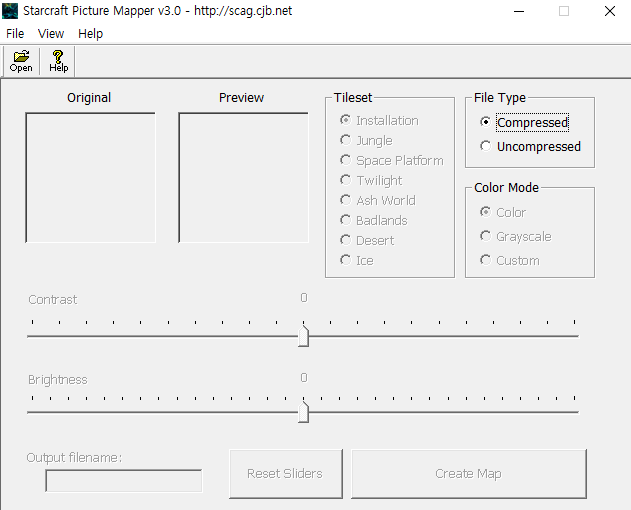Click the Open folder toolbar icon

(x=21, y=61)
